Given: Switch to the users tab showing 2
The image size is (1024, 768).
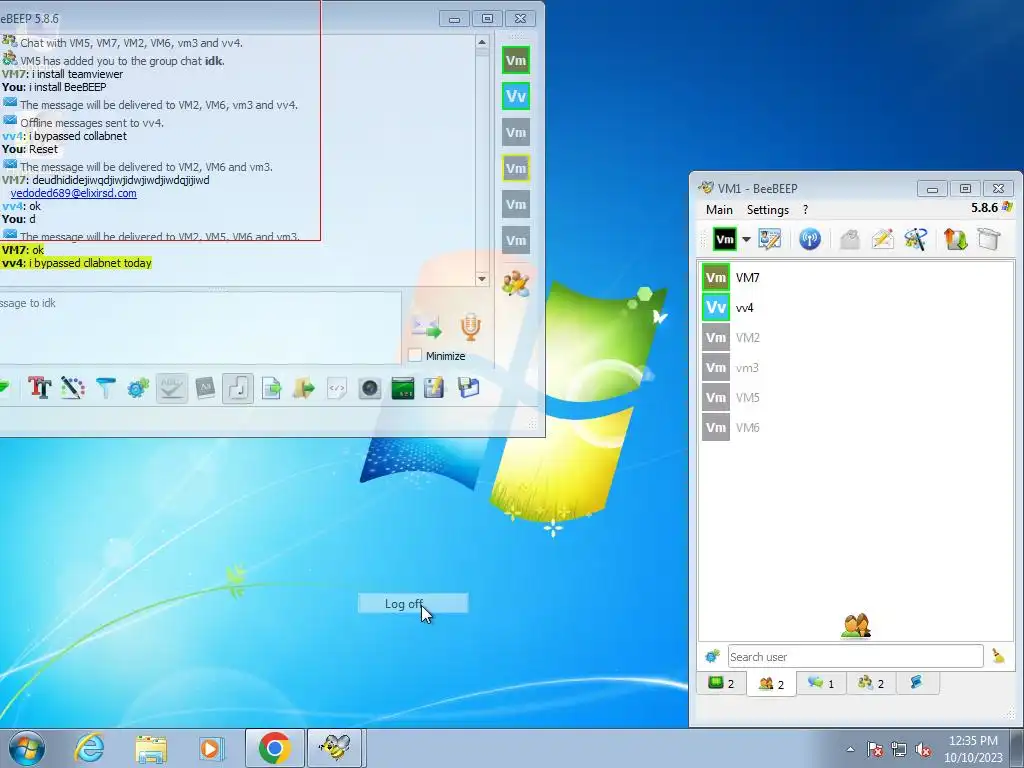Looking at the screenshot, I should [771, 683].
